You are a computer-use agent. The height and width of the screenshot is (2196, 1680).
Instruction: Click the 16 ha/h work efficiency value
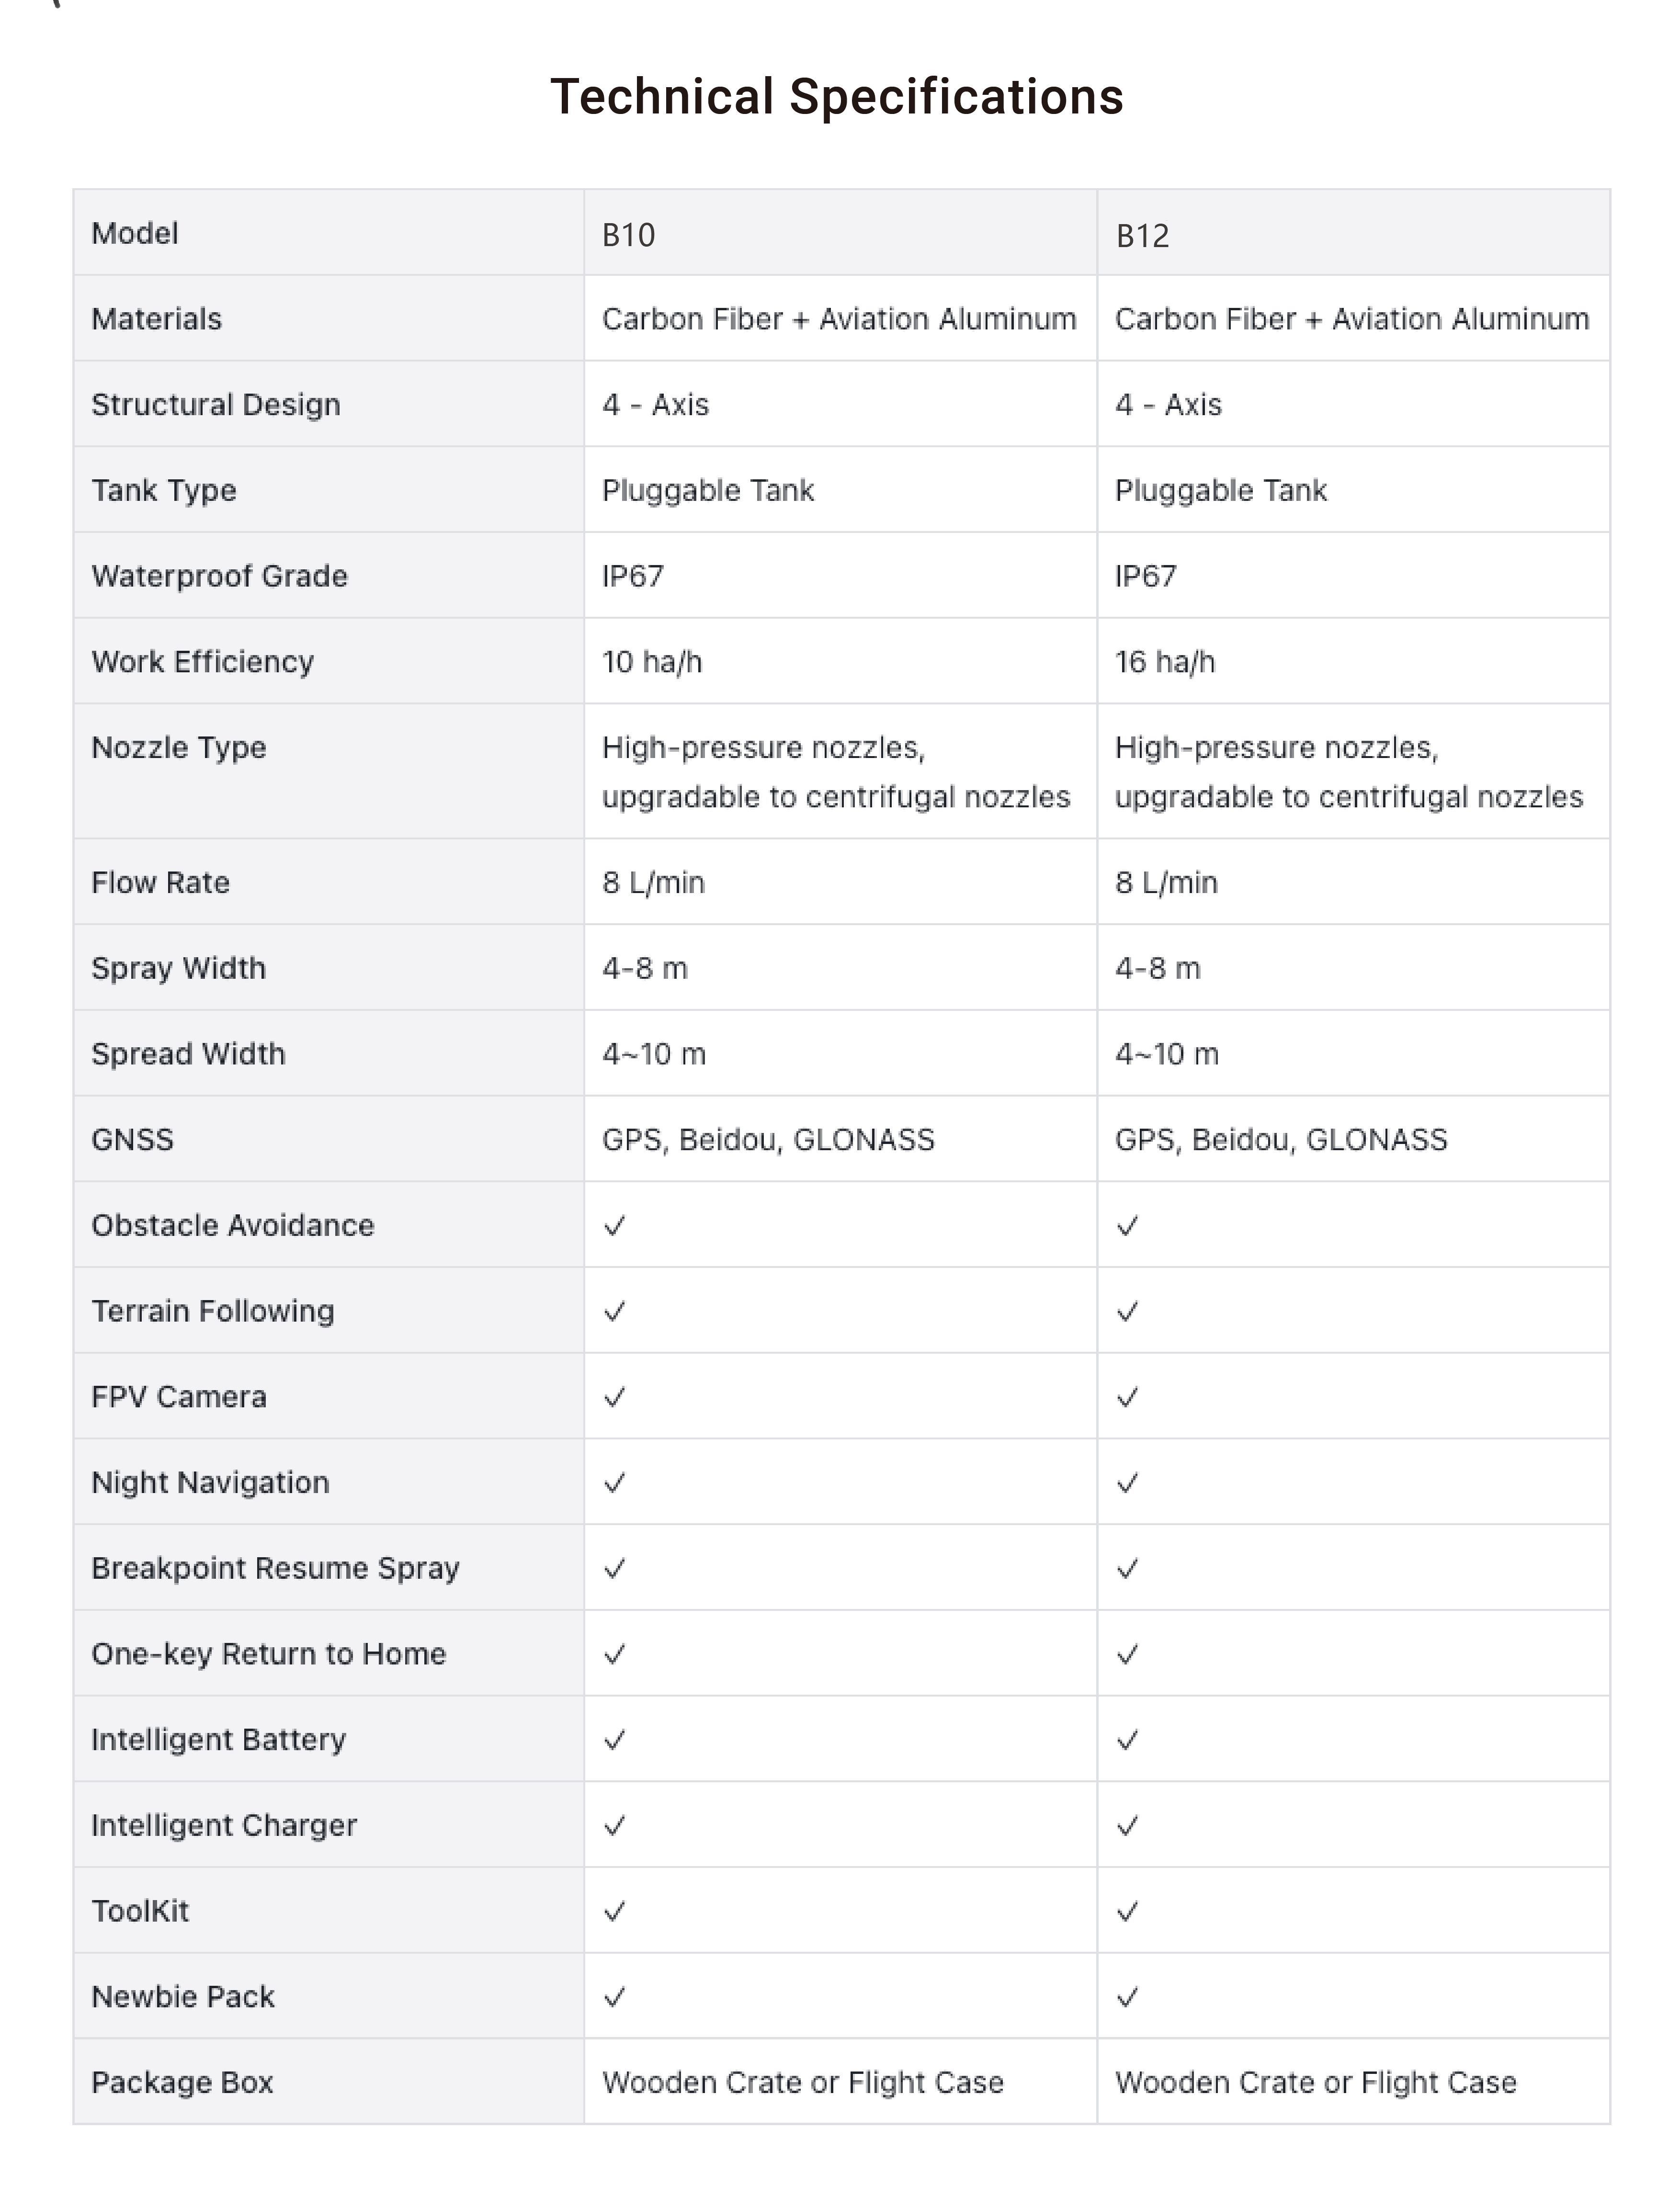click(x=1165, y=662)
